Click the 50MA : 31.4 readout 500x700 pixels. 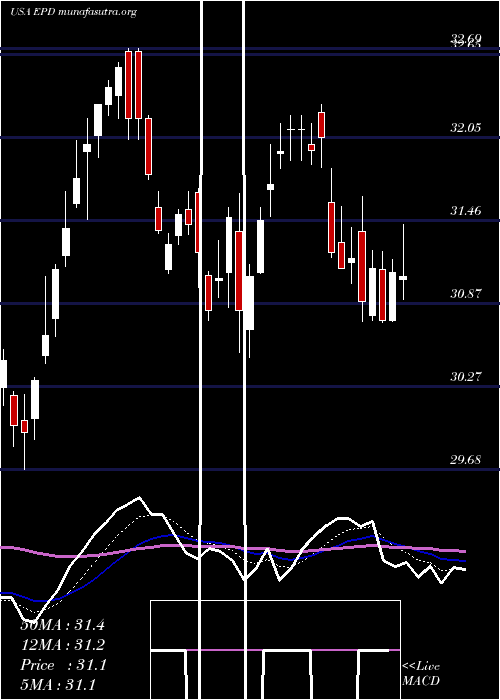(62, 625)
